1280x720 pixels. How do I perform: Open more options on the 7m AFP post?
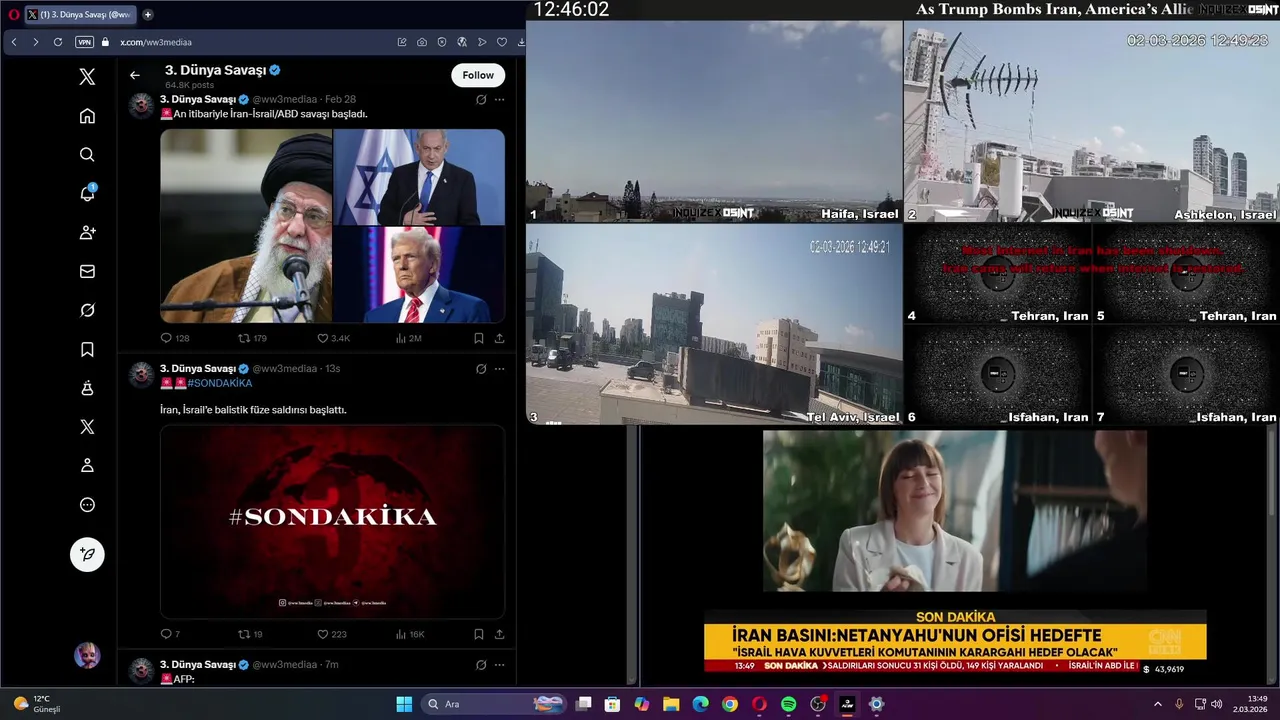(499, 665)
